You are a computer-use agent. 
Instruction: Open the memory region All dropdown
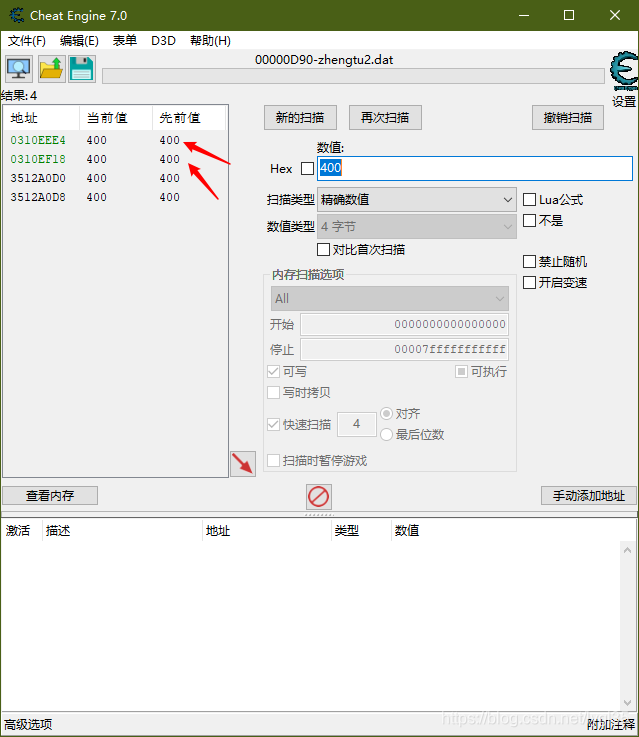390,298
